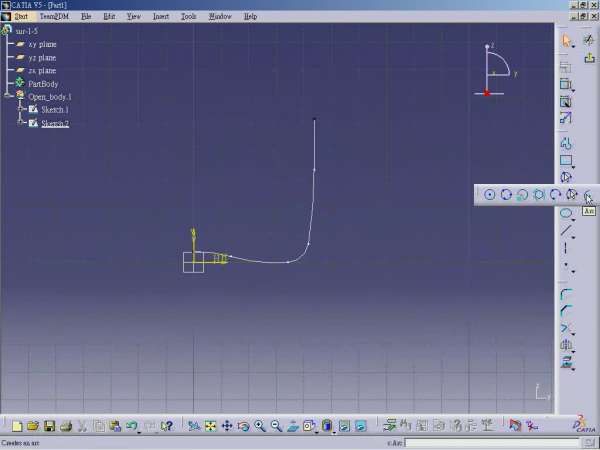The height and width of the screenshot is (450, 600).
Task: Activate the Select arrow tool
Action: tap(566, 40)
